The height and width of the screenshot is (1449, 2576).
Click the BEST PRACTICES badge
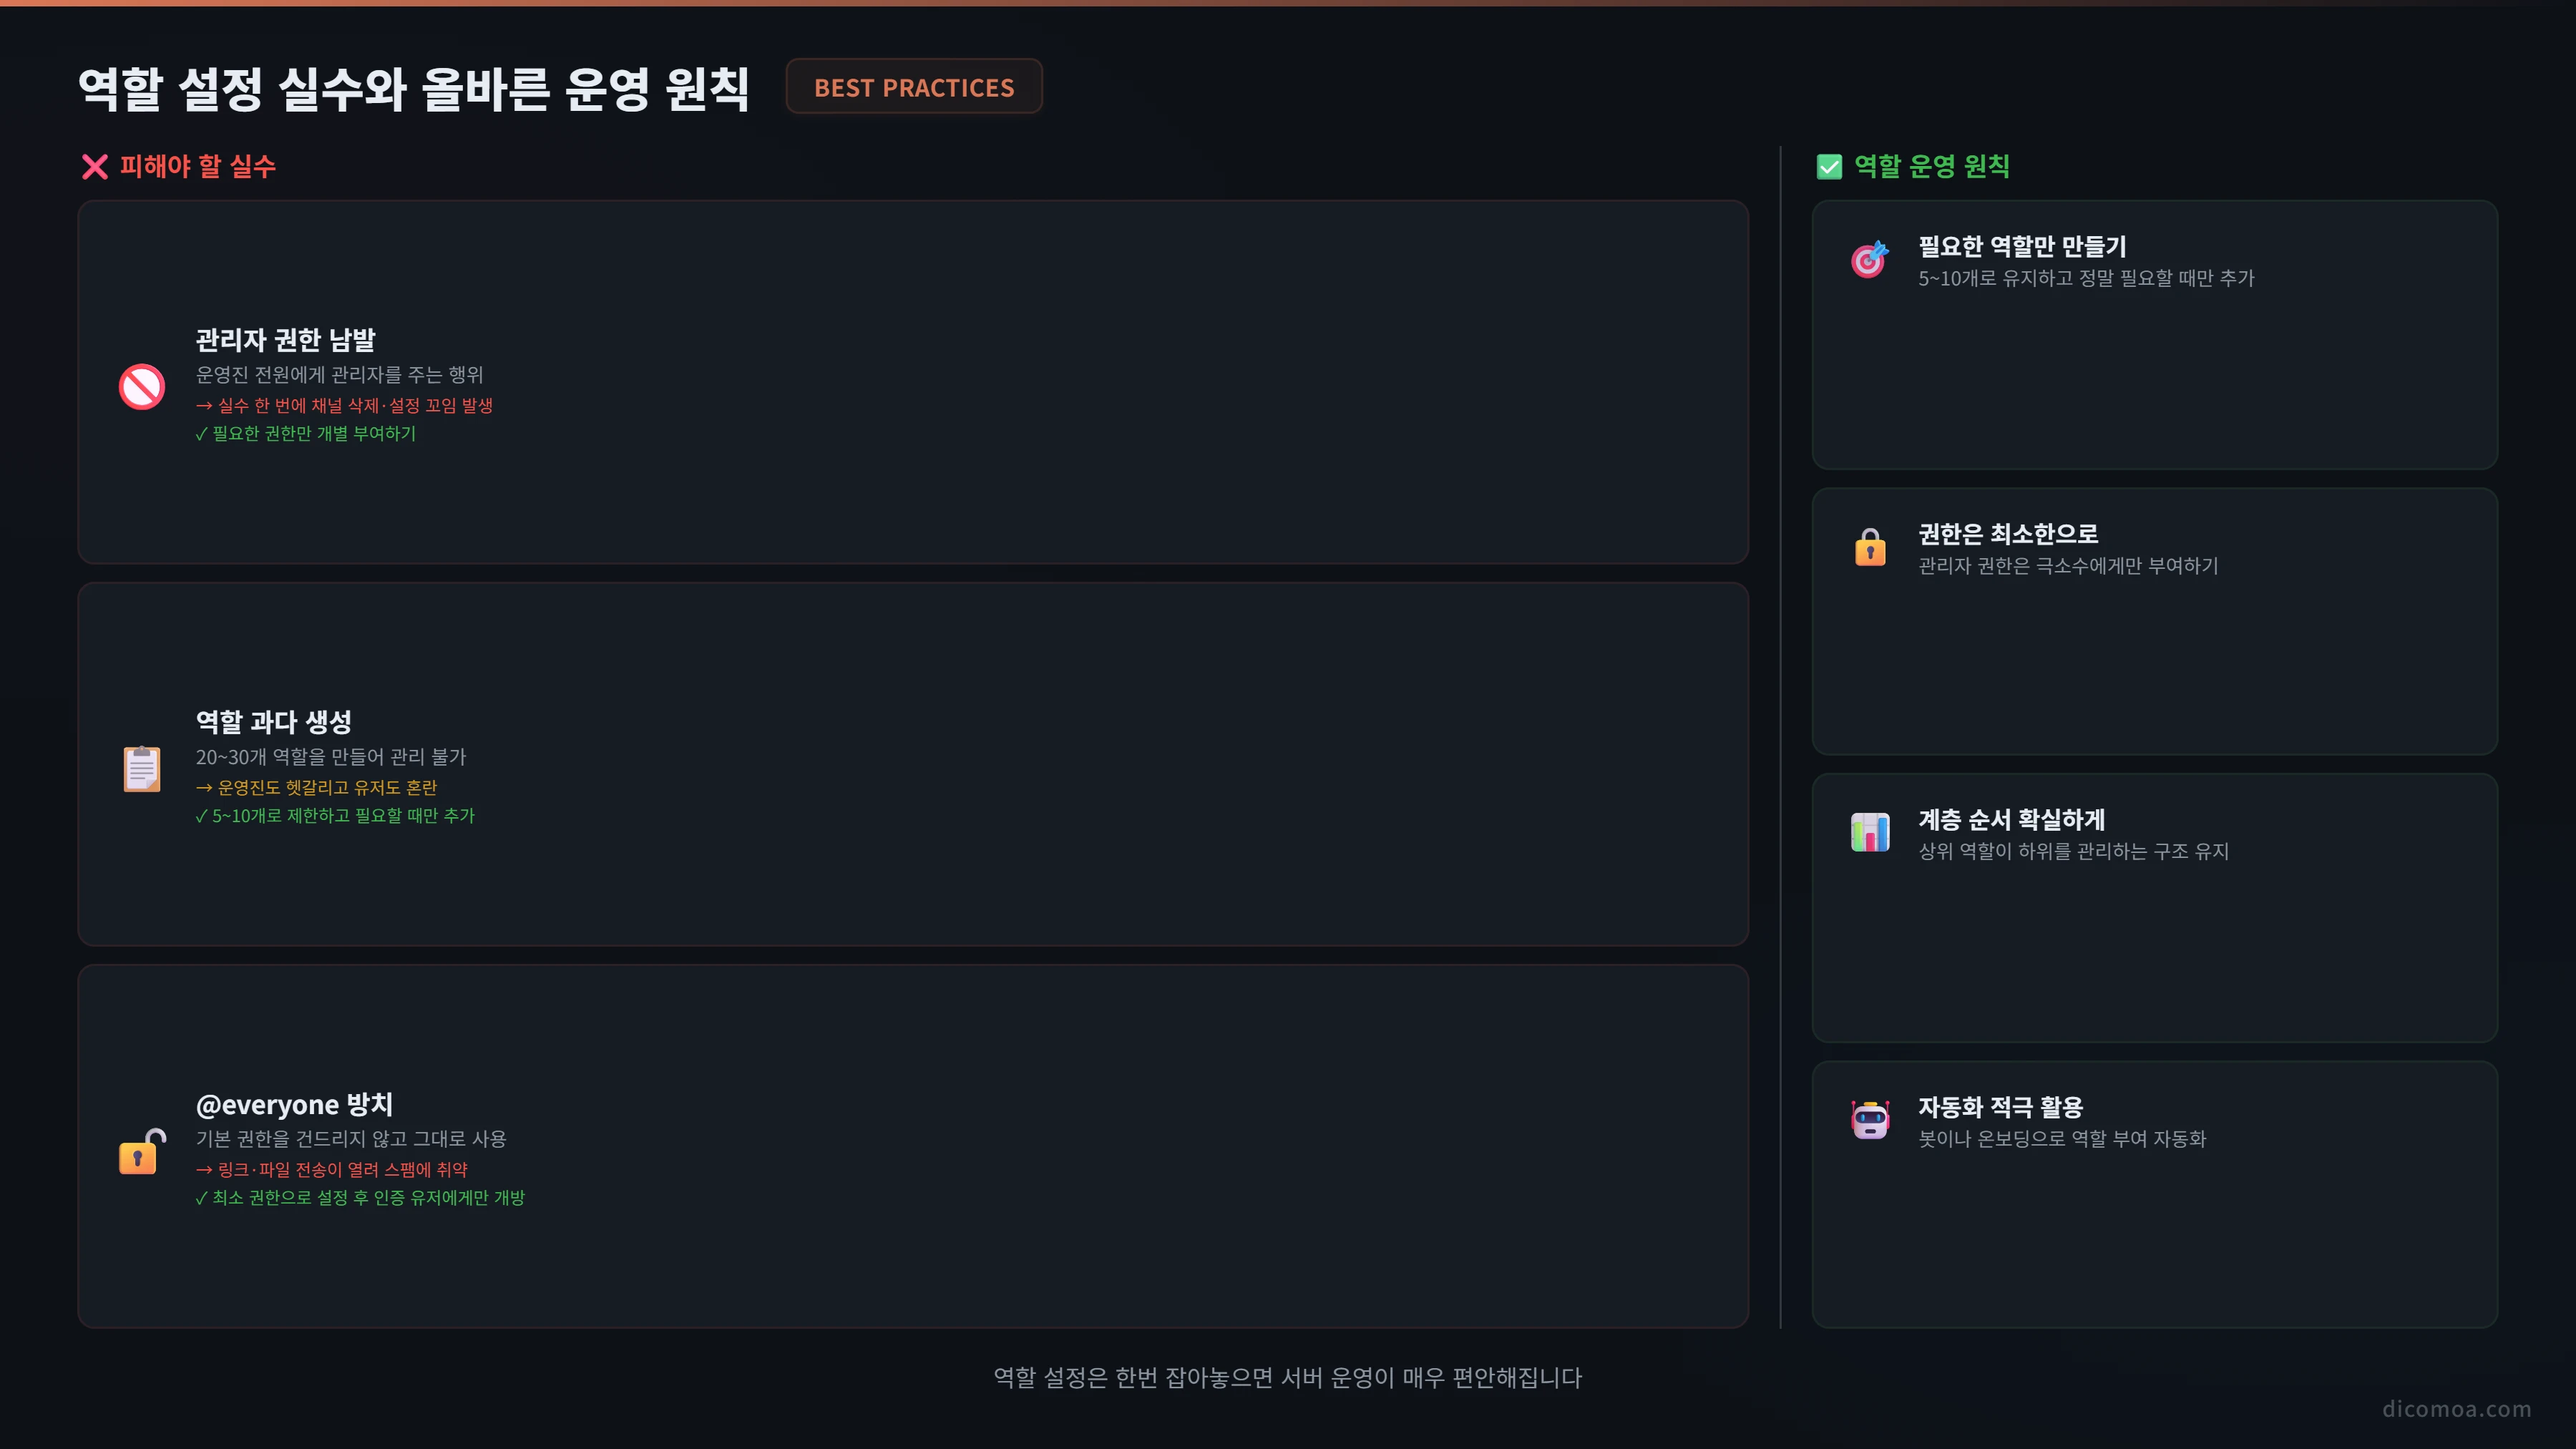tap(914, 87)
